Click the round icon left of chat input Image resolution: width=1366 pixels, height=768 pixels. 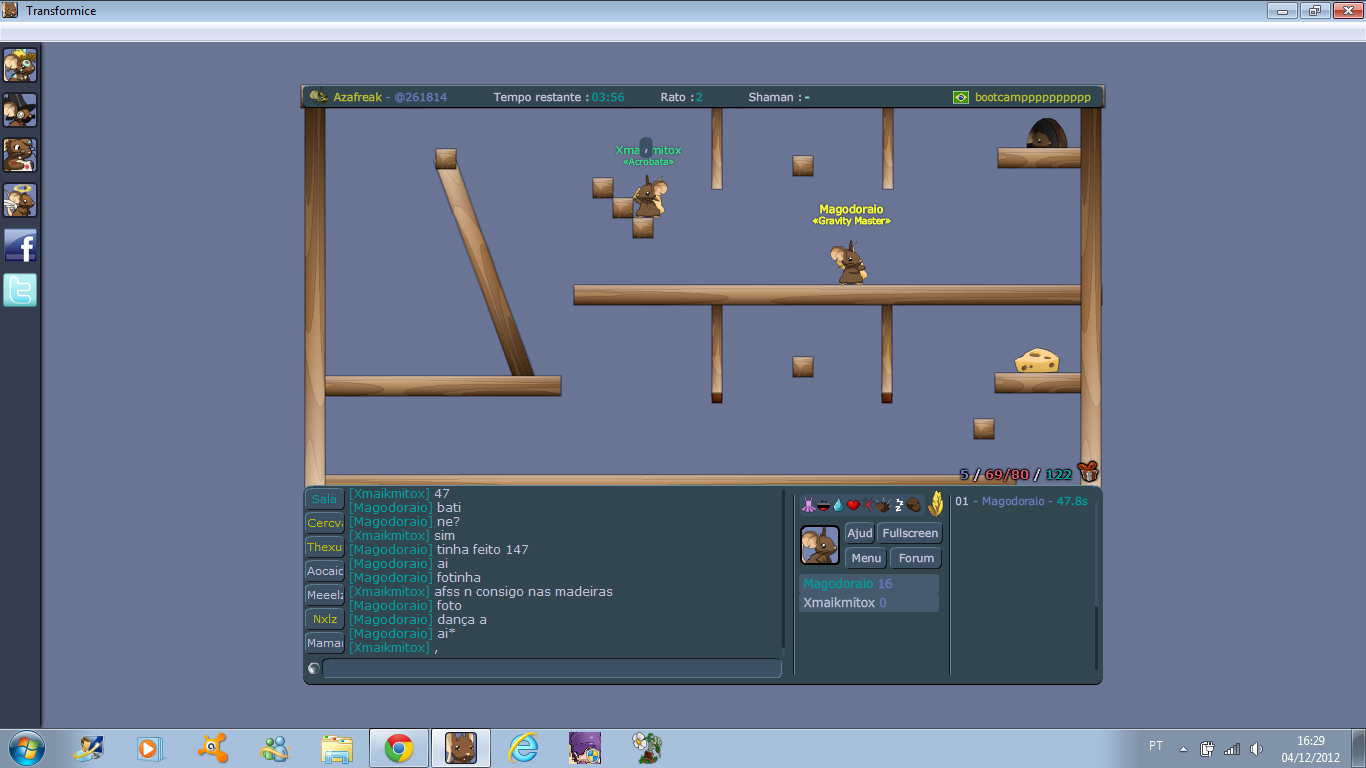click(313, 668)
